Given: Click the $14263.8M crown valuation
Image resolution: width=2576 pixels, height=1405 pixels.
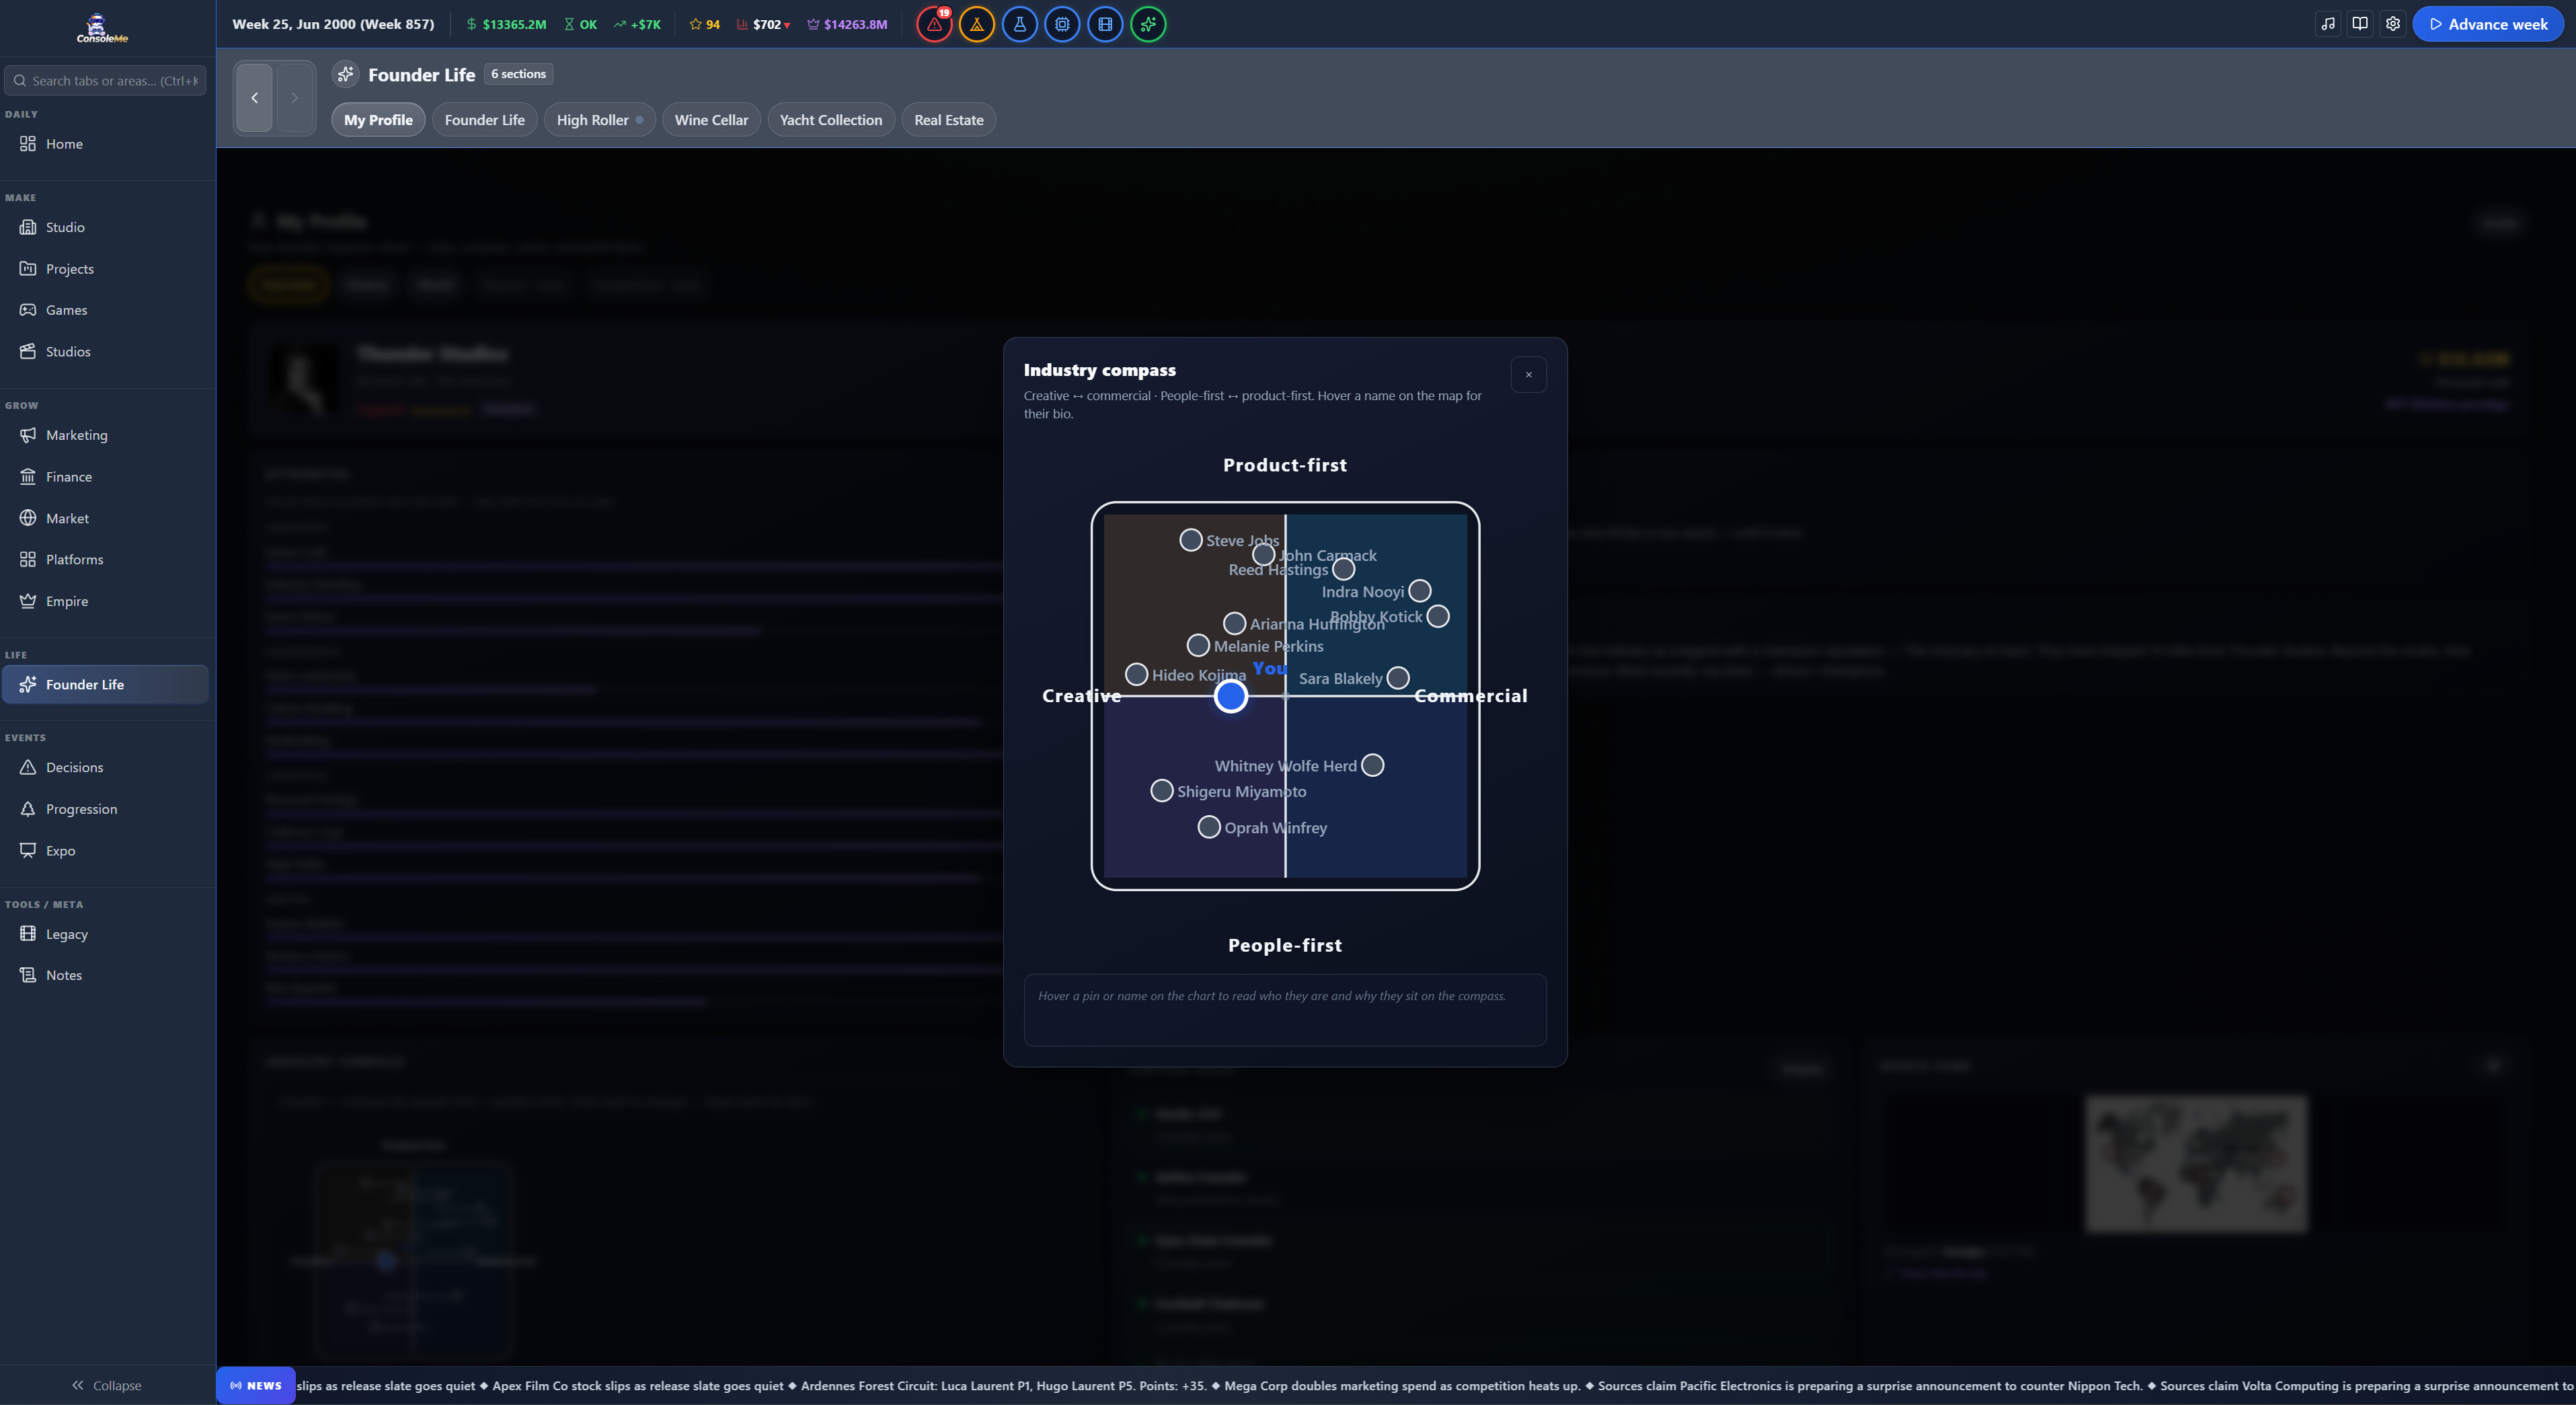Looking at the screenshot, I should pyautogui.click(x=847, y=24).
